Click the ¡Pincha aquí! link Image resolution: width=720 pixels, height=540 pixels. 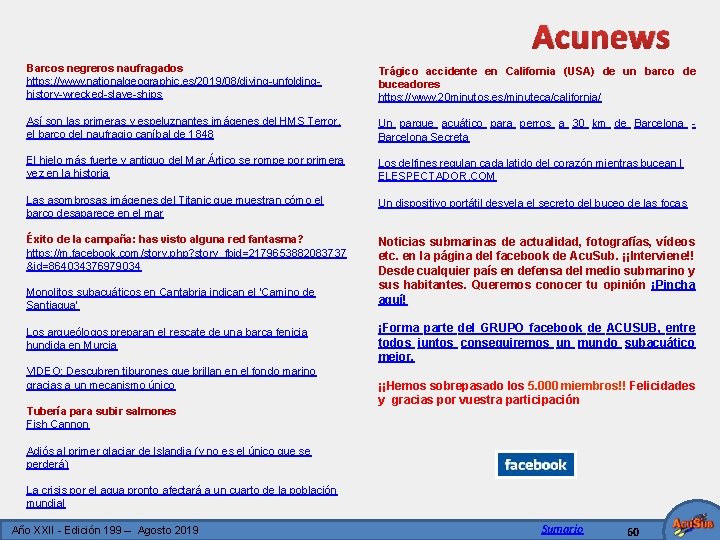click(673, 285)
